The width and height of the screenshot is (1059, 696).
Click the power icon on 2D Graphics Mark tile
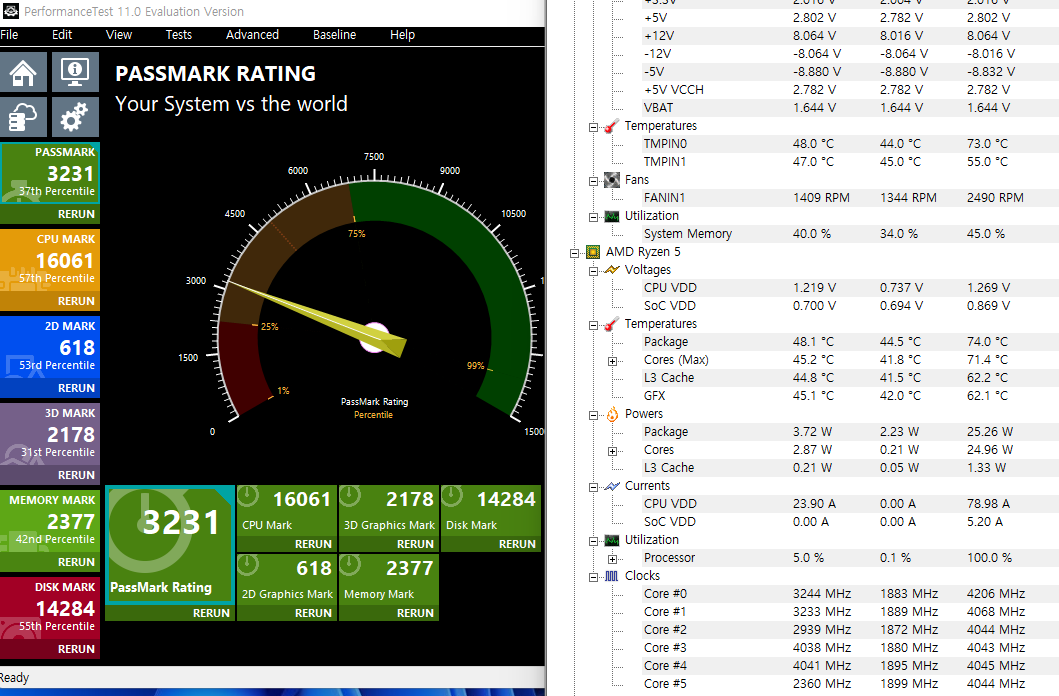[249, 565]
